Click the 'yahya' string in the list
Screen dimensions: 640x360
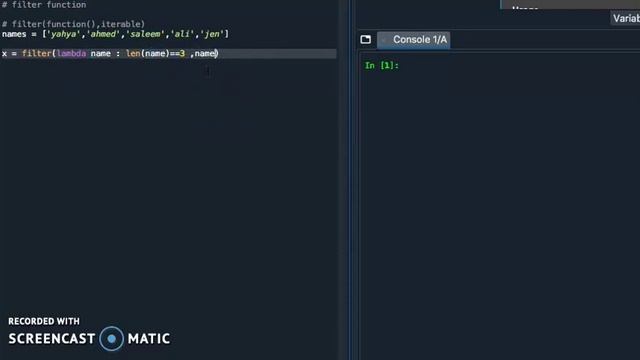pyautogui.click(x=63, y=34)
